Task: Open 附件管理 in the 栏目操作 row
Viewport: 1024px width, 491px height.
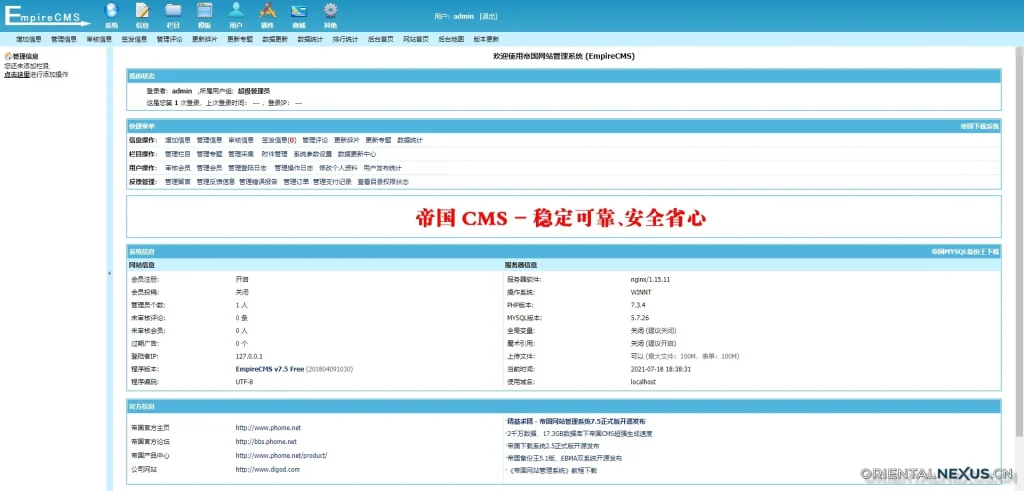Action: coord(274,154)
